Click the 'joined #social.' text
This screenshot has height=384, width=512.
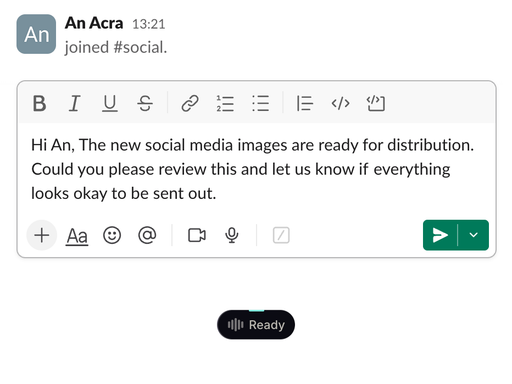coord(116,47)
